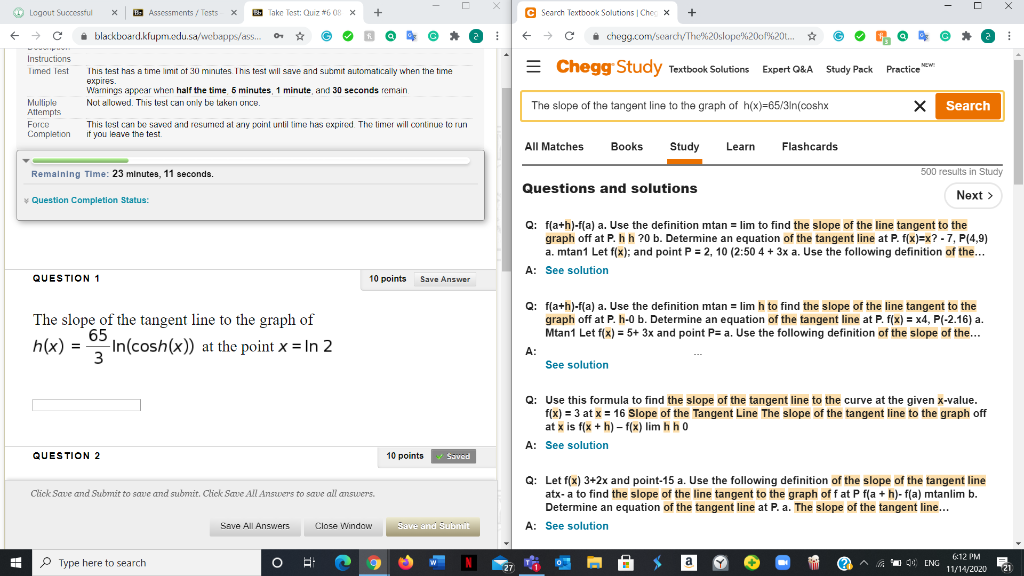Go to Next results page on Chegg
The height and width of the screenshot is (576, 1024).
pos(973,195)
